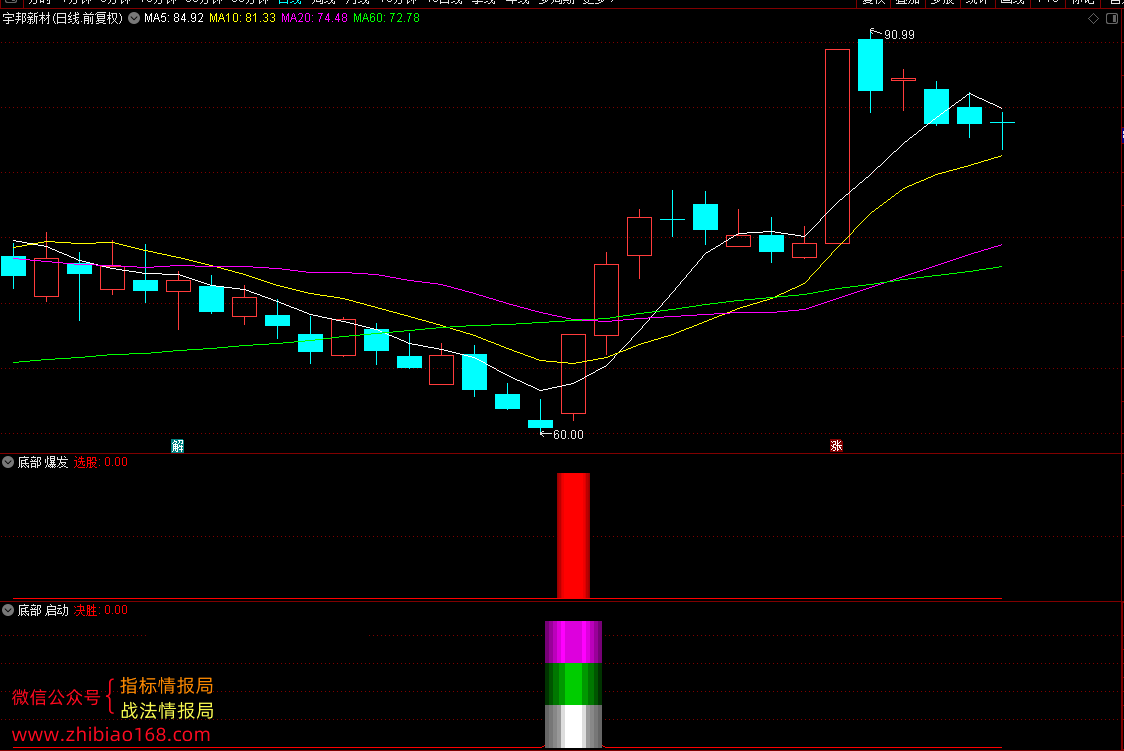
Task: Select the magenta segment of 决胜 signal bar
Action: [x=573, y=642]
